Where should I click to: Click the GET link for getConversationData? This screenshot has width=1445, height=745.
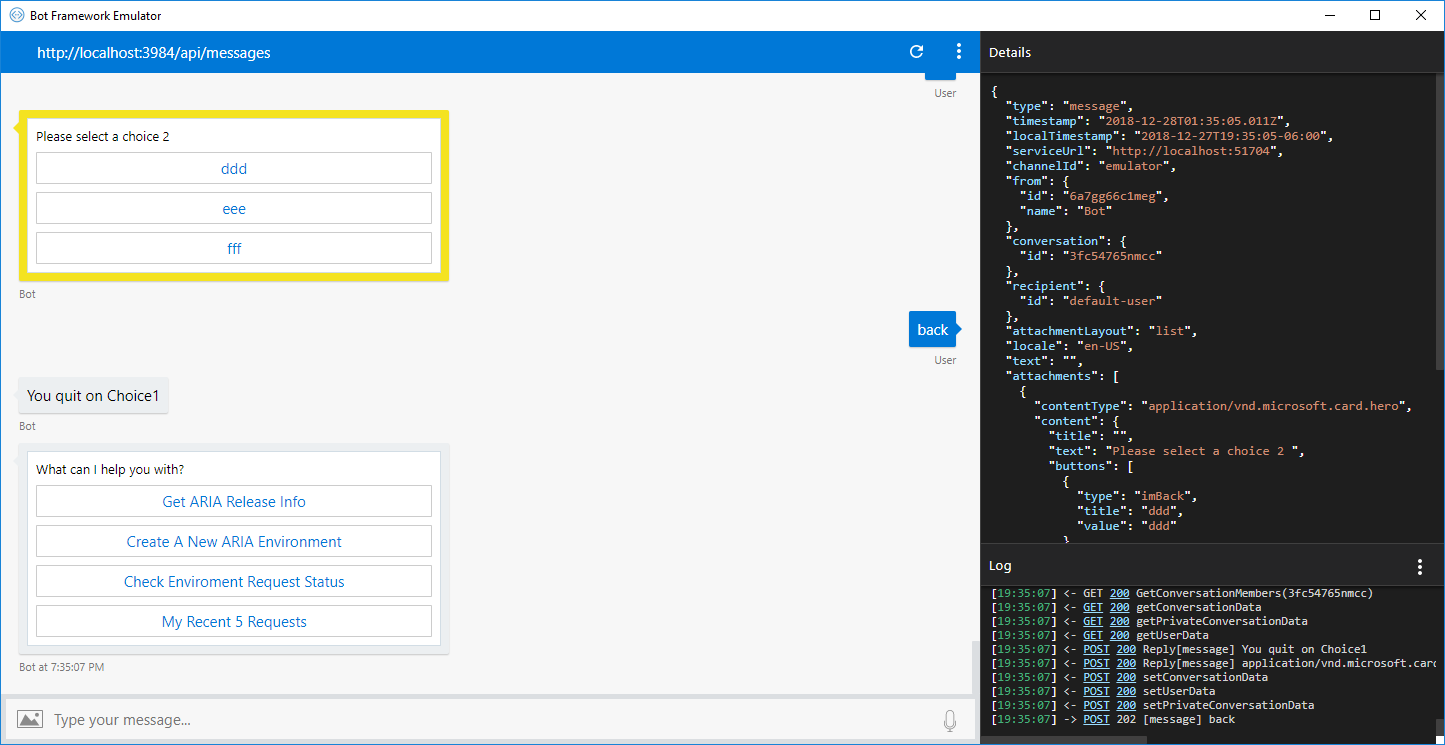[x=1092, y=607]
